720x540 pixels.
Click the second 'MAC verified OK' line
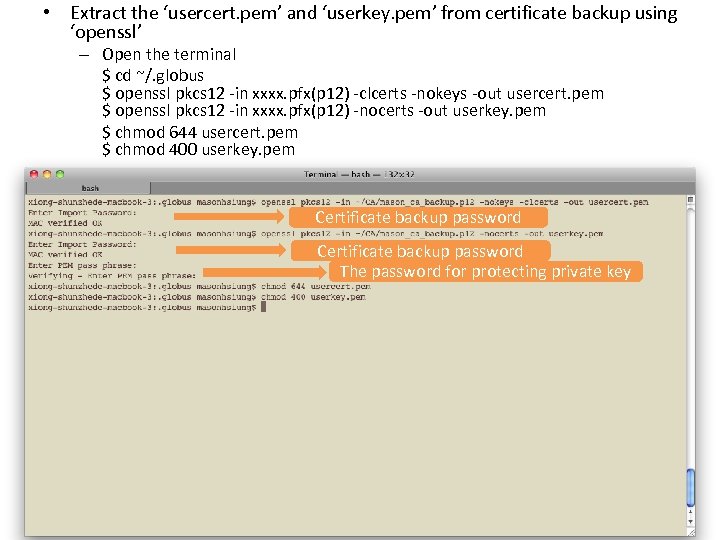(x=65, y=254)
